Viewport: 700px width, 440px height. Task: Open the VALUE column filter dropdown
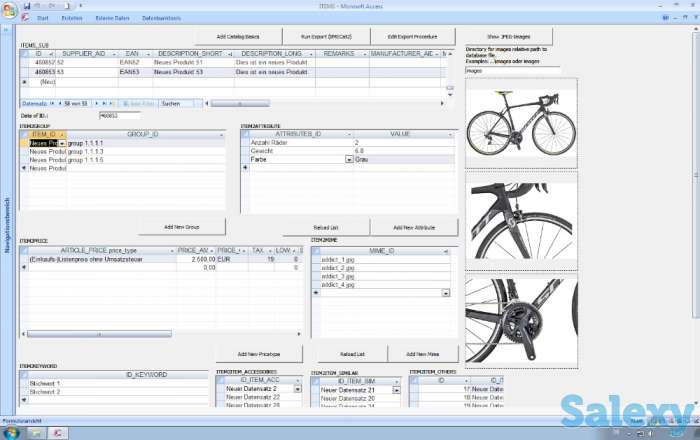[450, 134]
